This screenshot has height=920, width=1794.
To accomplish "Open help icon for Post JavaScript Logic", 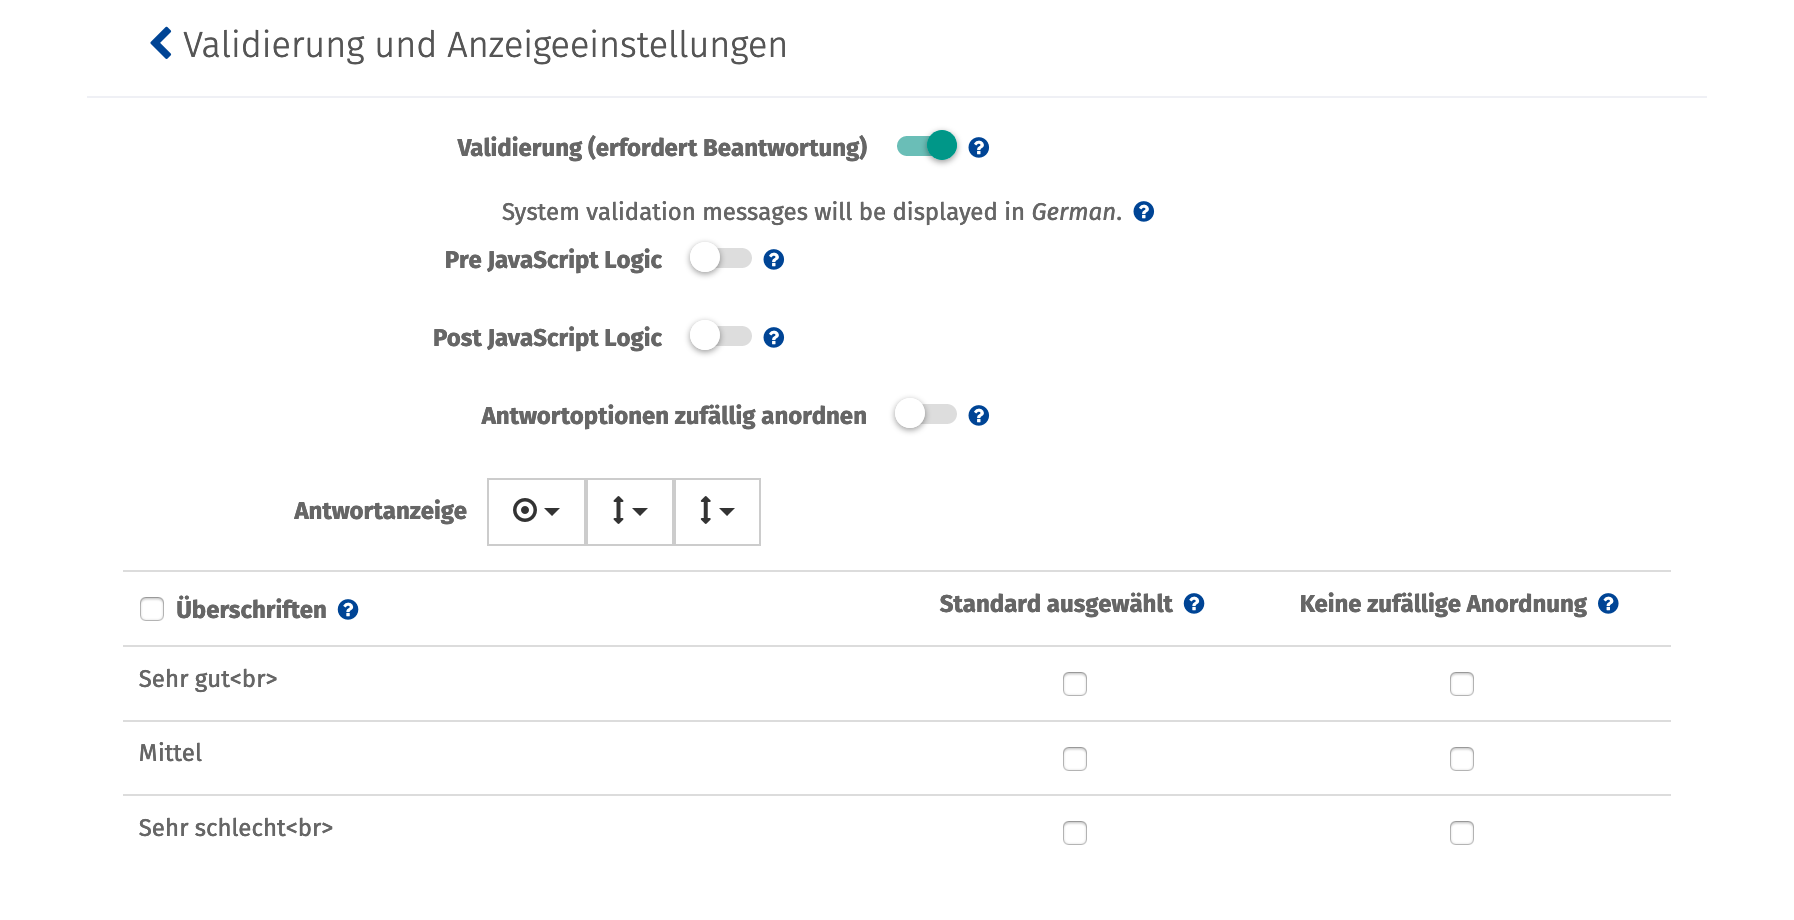I will [x=773, y=338].
